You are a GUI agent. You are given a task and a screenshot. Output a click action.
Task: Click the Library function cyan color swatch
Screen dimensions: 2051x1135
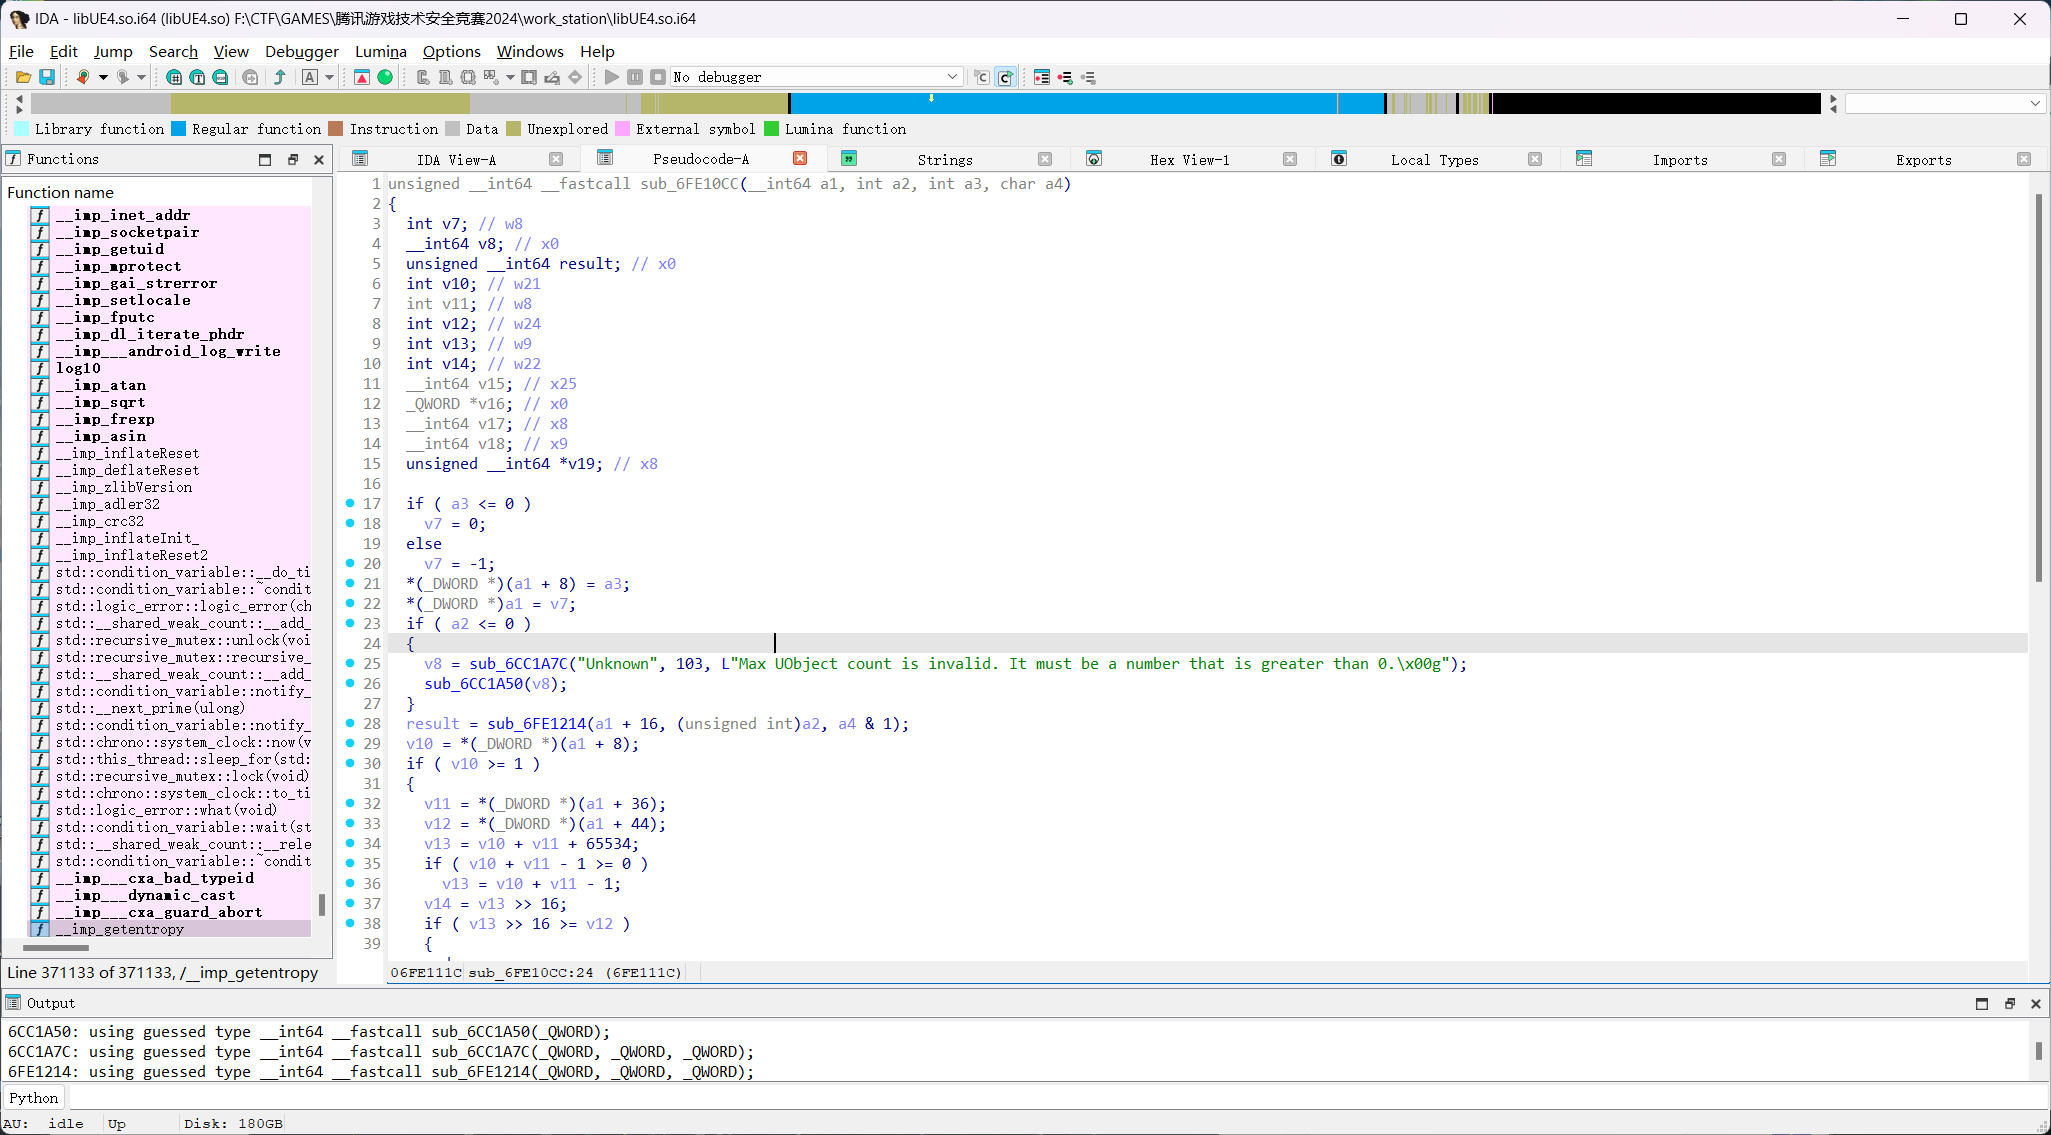(21, 129)
